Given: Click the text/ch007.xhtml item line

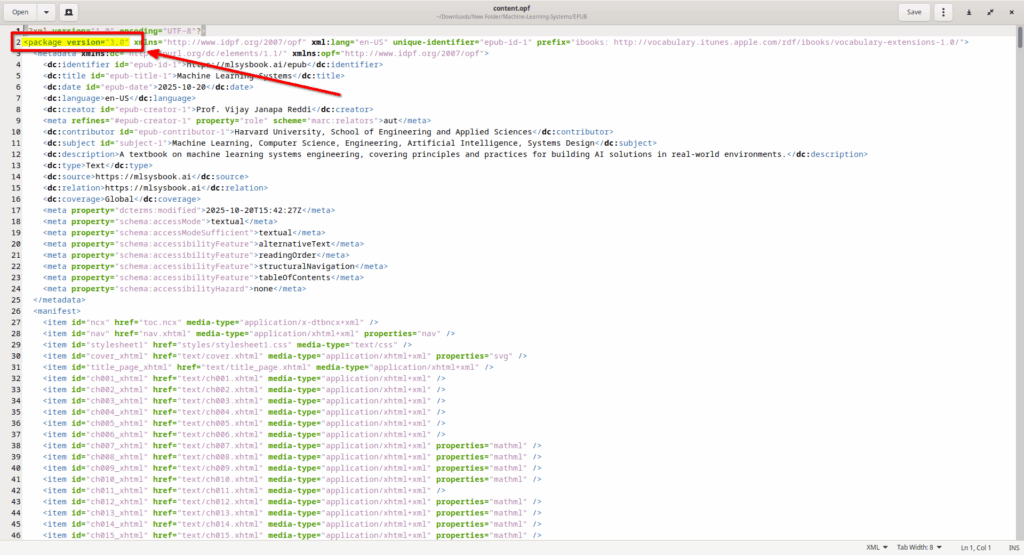Looking at the screenshot, I should [292, 446].
